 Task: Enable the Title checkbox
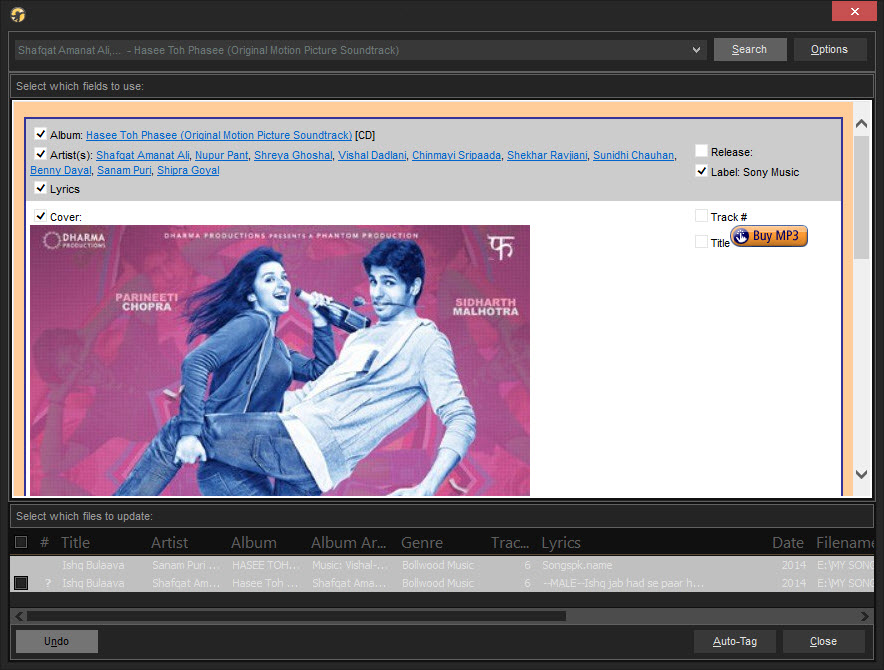click(x=701, y=242)
